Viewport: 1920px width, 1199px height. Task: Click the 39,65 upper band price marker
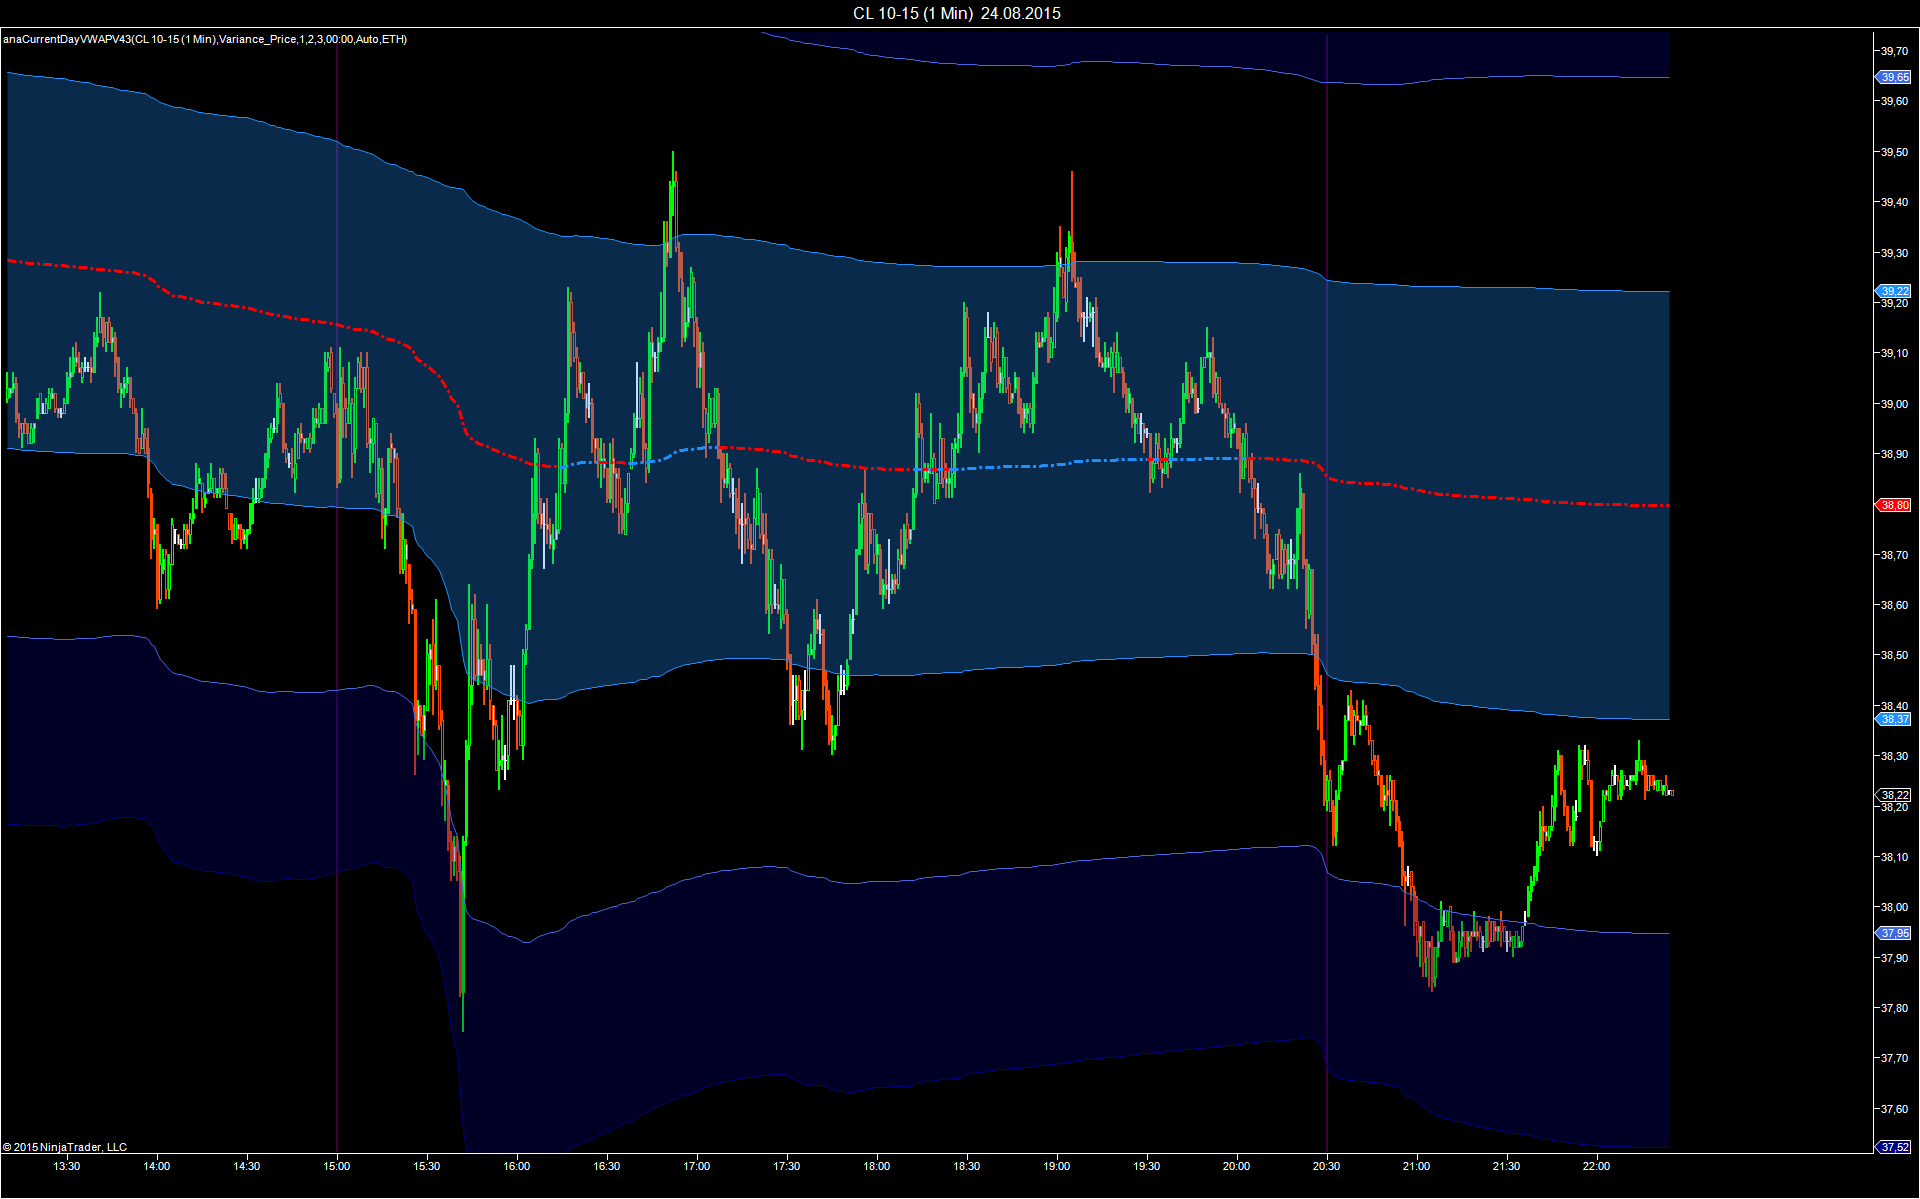coord(1894,77)
